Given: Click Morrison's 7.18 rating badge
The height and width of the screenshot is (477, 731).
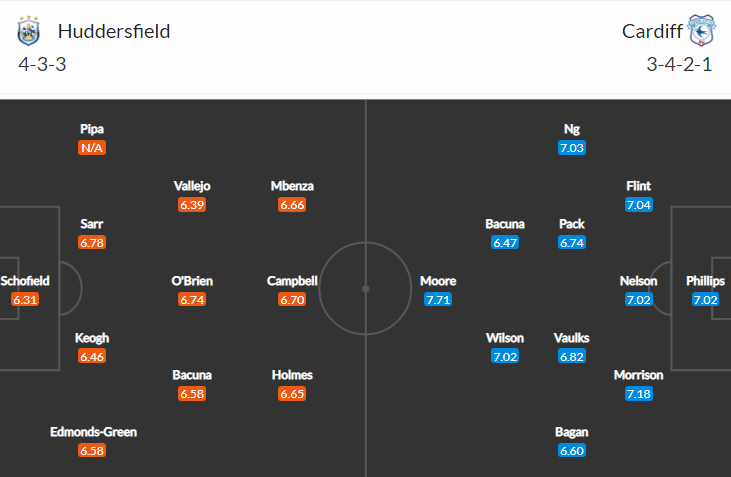Looking at the screenshot, I should click(x=639, y=394).
